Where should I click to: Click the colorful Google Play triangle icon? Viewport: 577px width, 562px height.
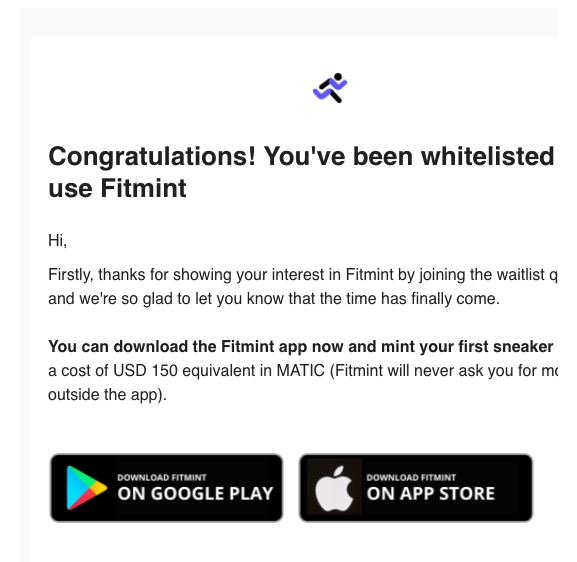[x=86, y=488]
